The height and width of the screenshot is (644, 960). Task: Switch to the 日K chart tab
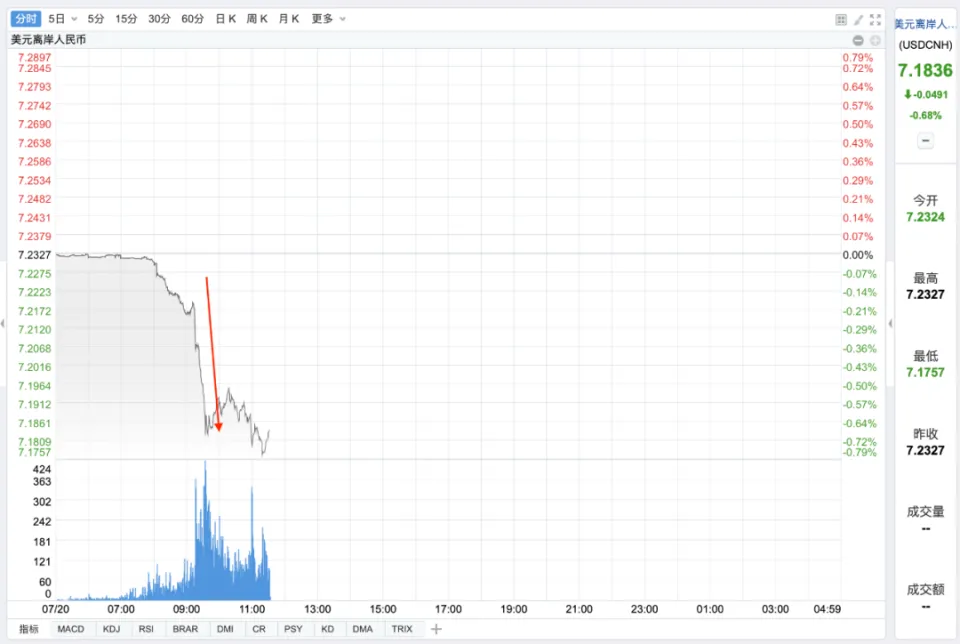[226, 19]
